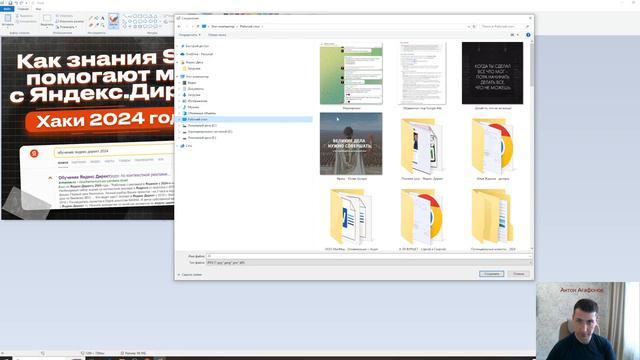Select Изображения in navigation pane

[x=194, y=101]
